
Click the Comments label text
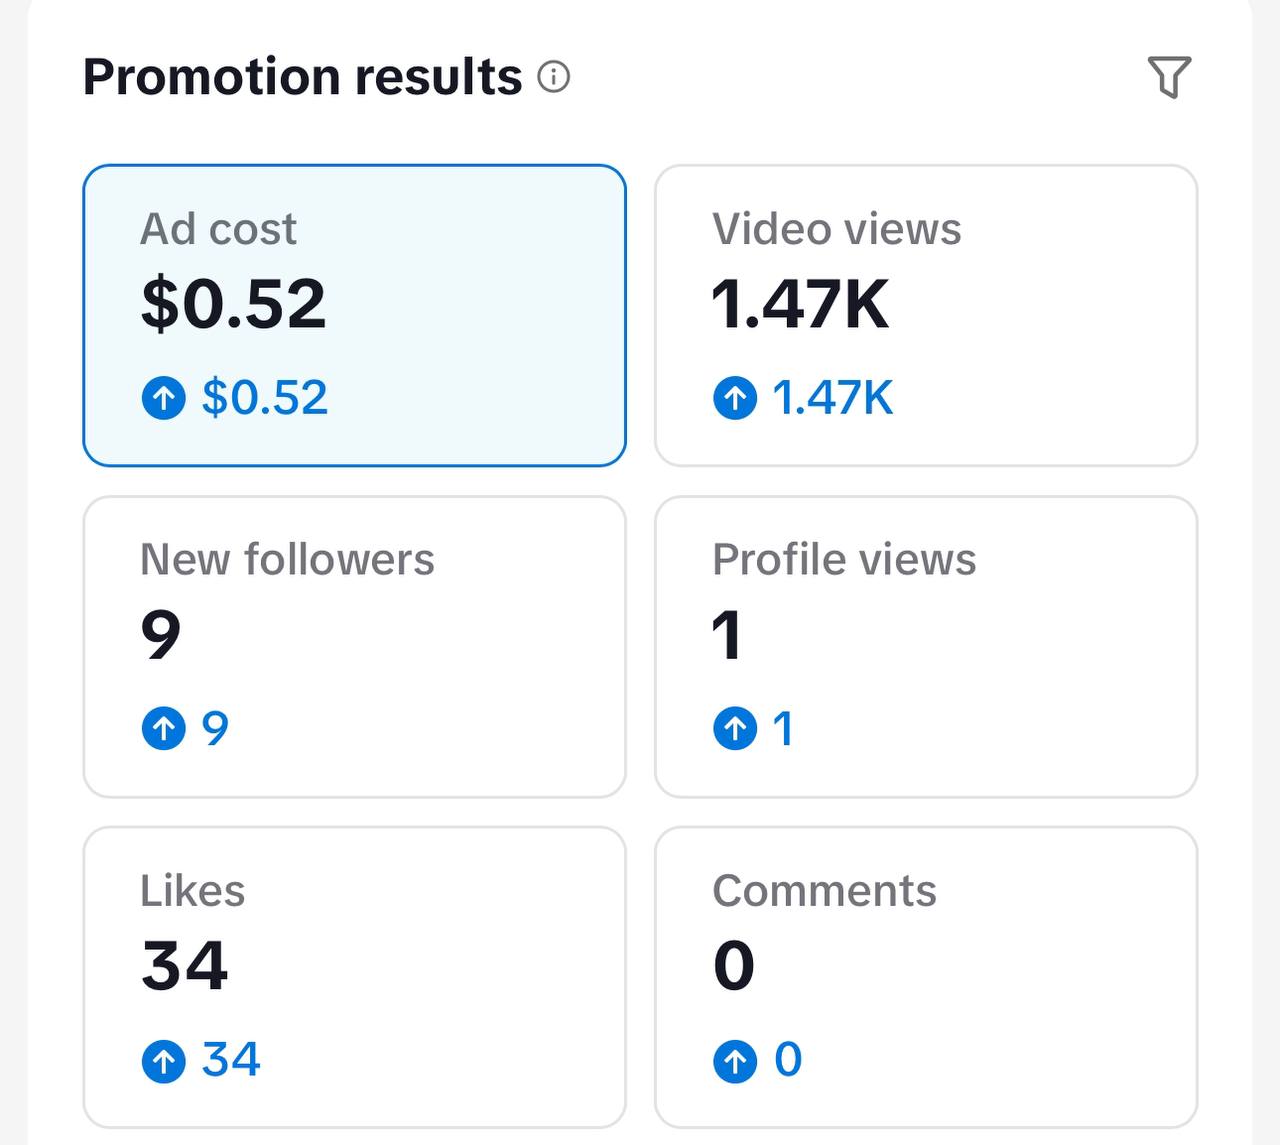tap(825, 890)
